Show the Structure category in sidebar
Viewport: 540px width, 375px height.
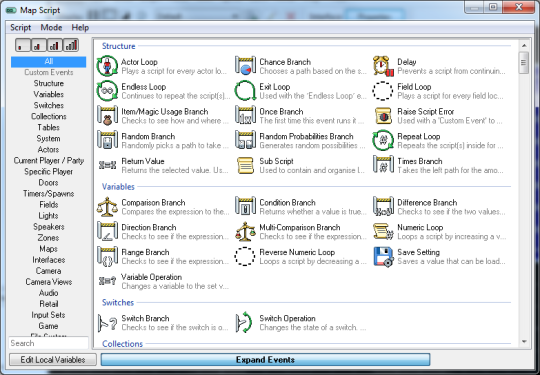click(x=49, y=83)
